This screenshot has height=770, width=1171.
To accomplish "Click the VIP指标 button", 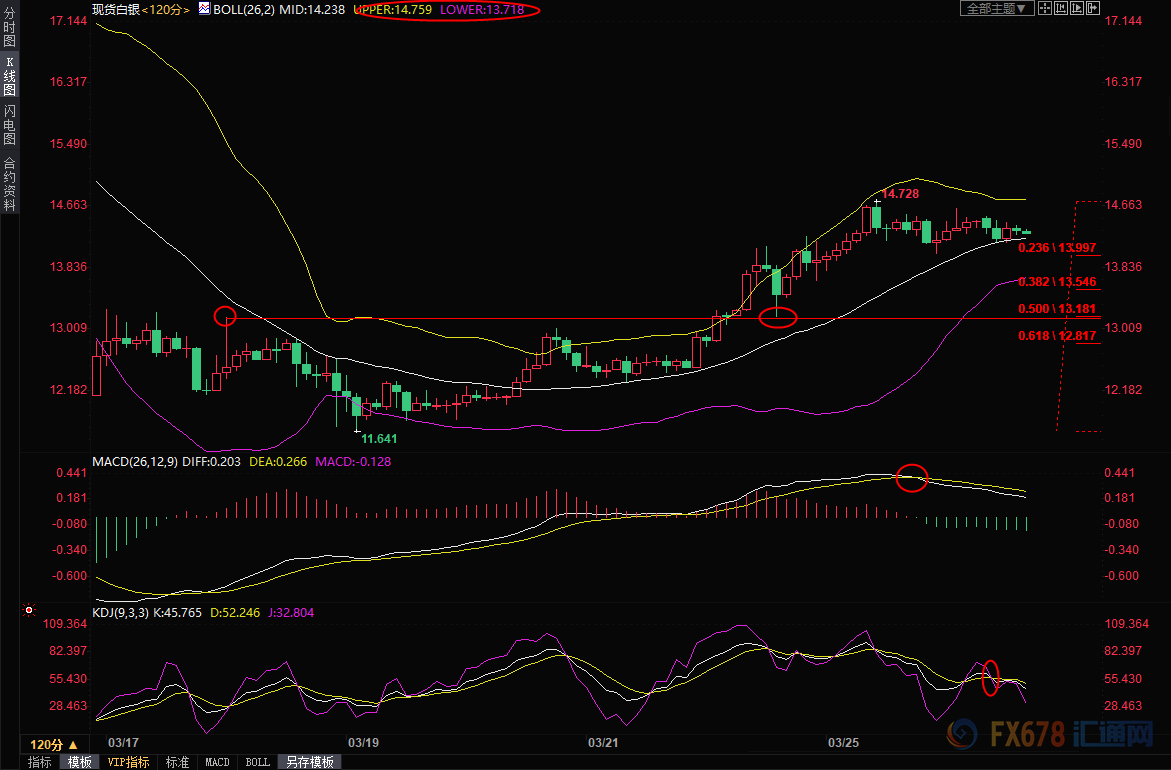I will pyautogui.click(x=129, y=762).
